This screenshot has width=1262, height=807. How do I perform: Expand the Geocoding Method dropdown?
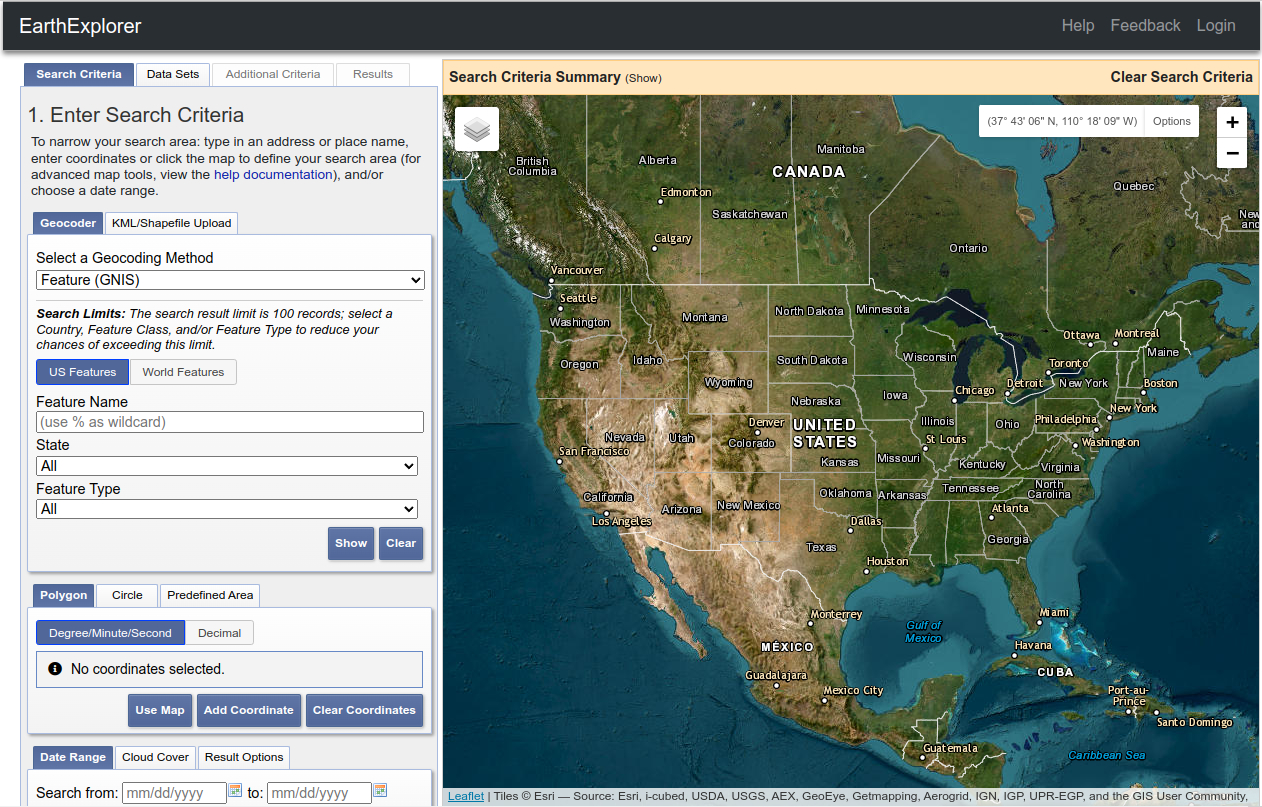click(230, 280)
